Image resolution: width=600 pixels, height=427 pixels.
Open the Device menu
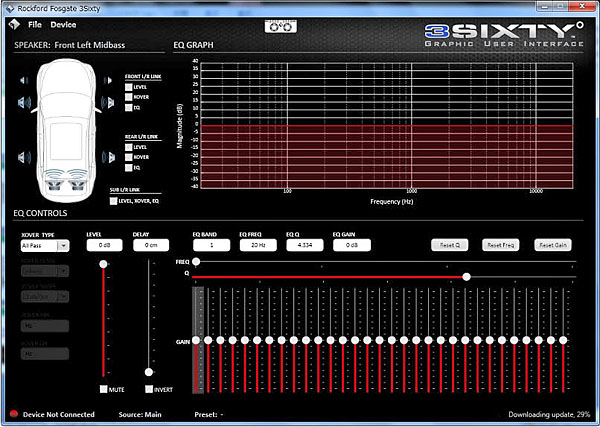pyautogui.click(x=63, y=25)
